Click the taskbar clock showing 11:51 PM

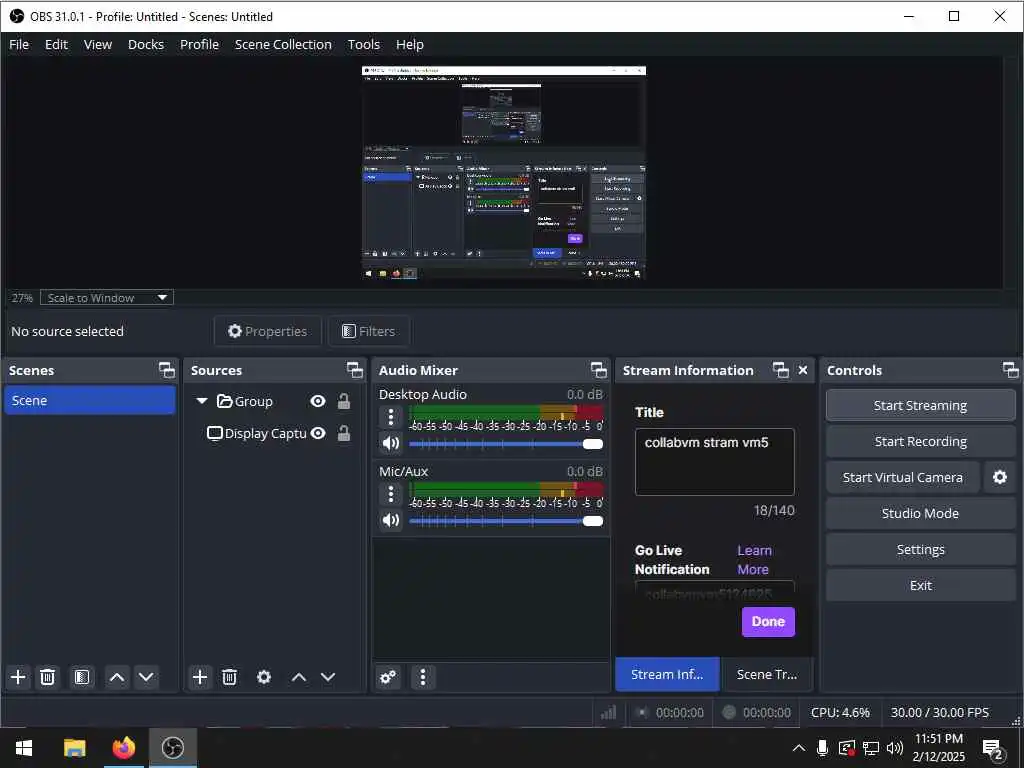[938, 747]
